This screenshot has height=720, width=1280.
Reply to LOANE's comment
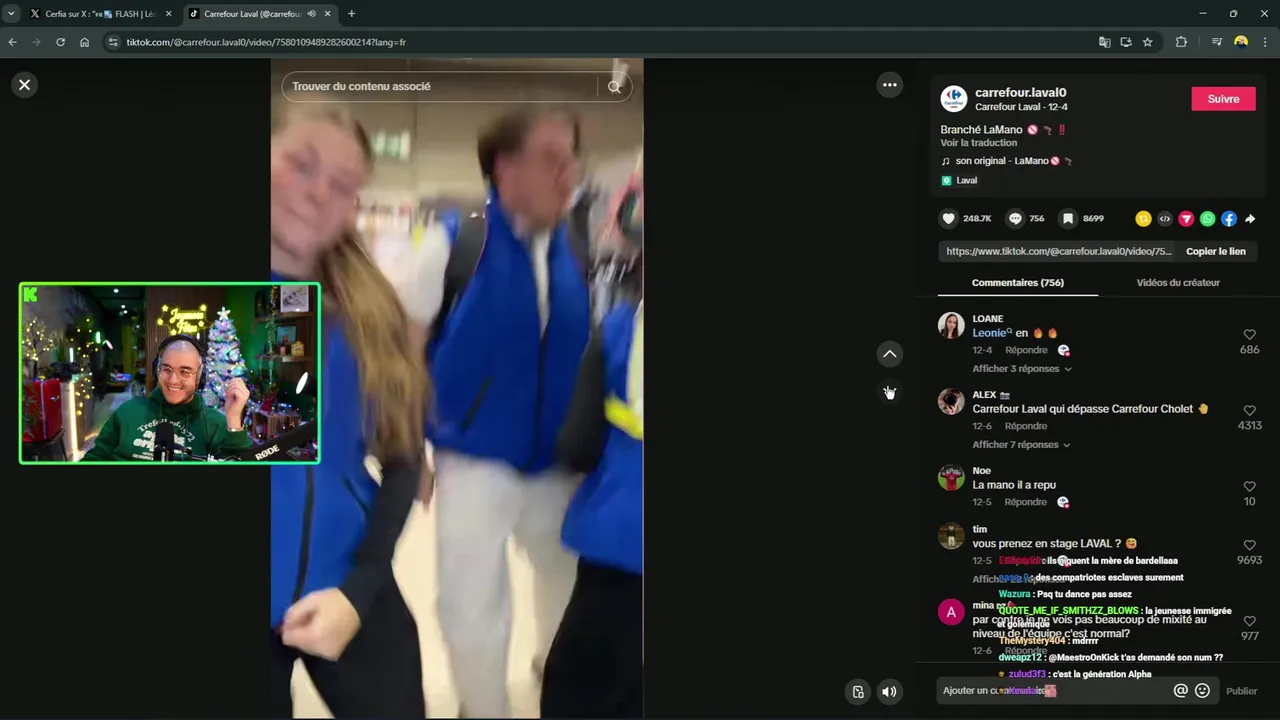1025,350
